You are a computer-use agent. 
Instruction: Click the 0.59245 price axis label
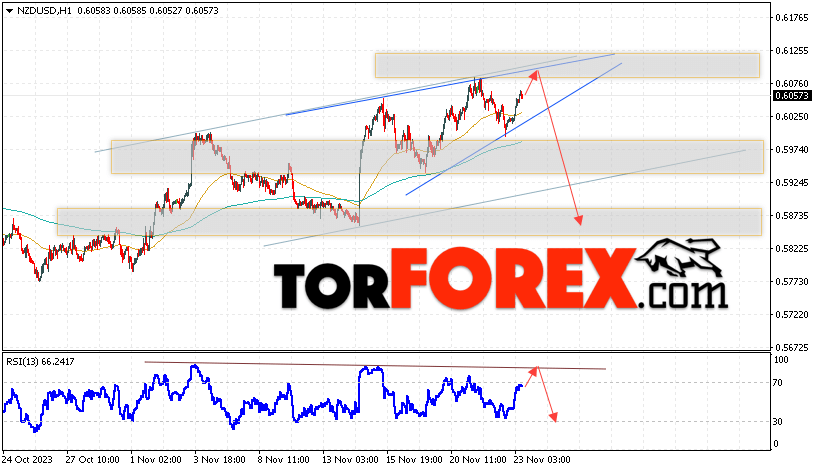pyautogui.click(x=792, y=183)
